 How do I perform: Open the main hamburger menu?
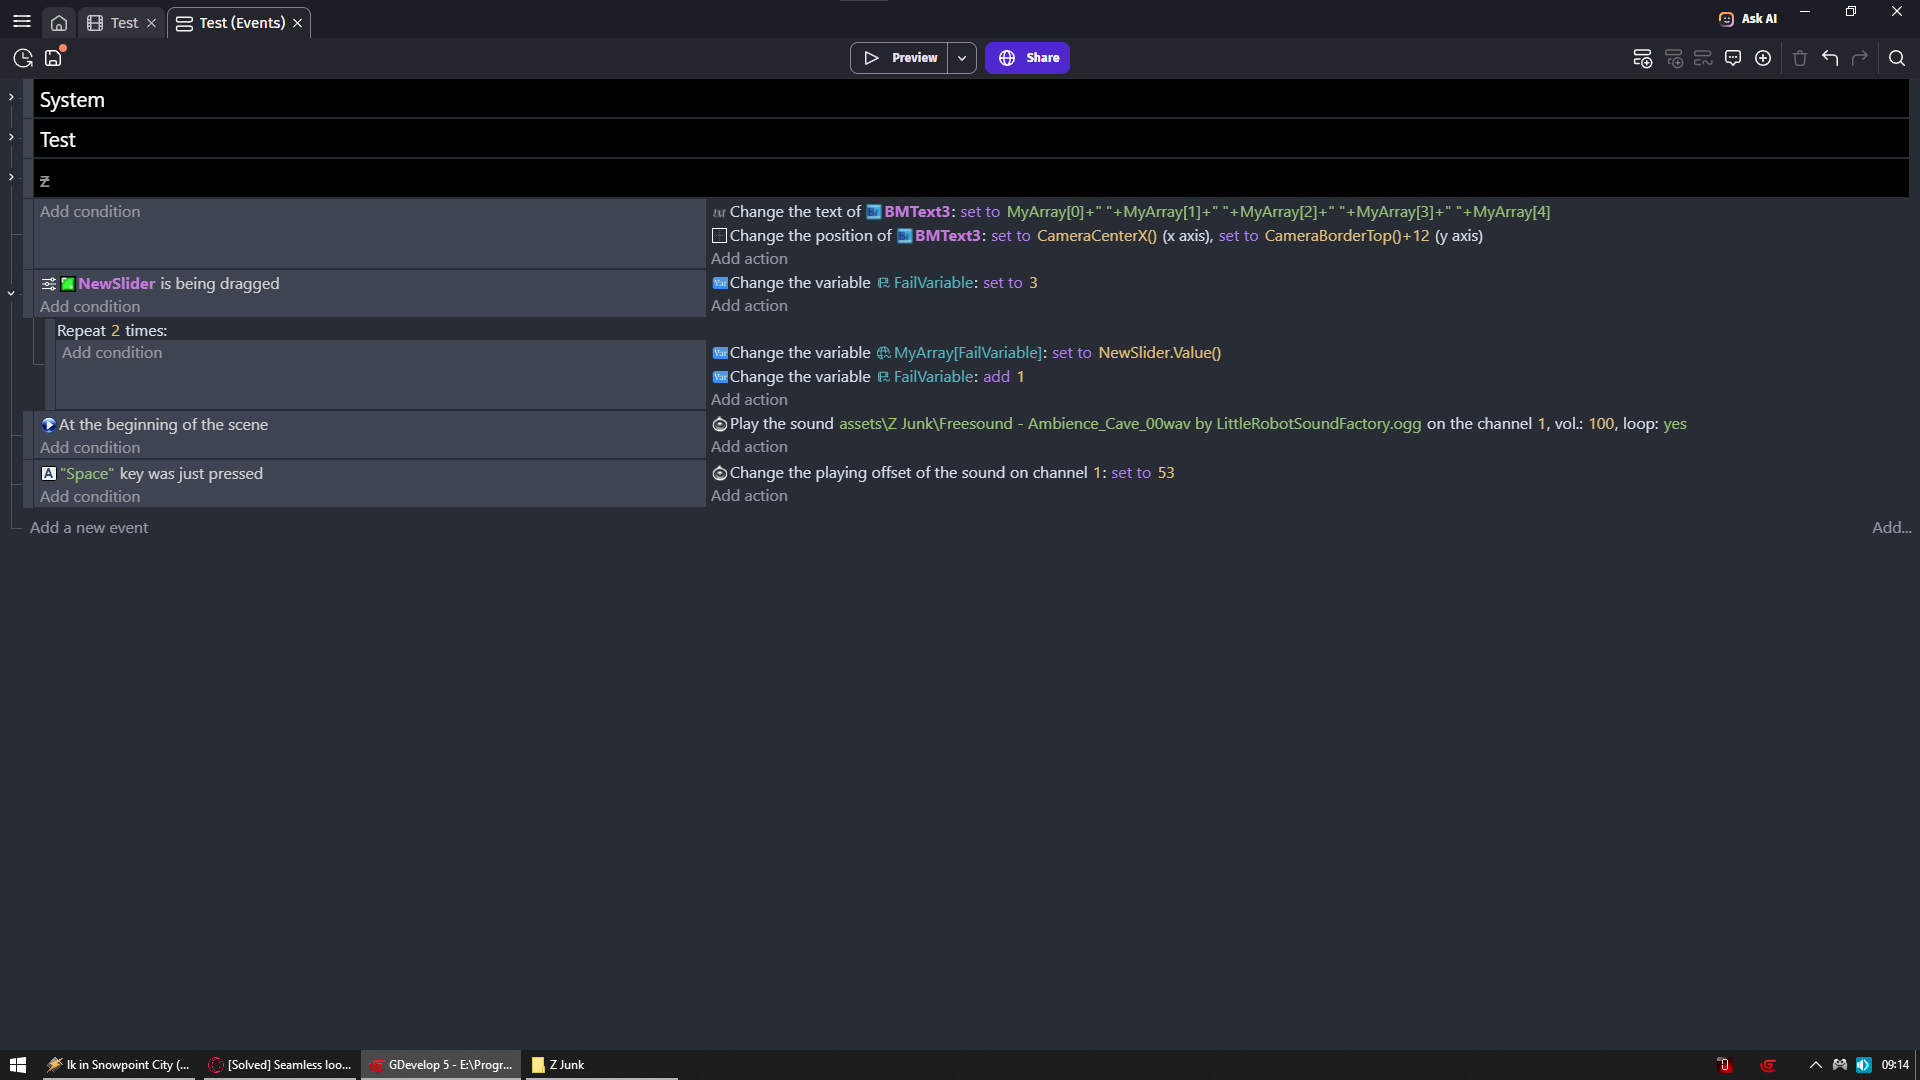[22, 21]
